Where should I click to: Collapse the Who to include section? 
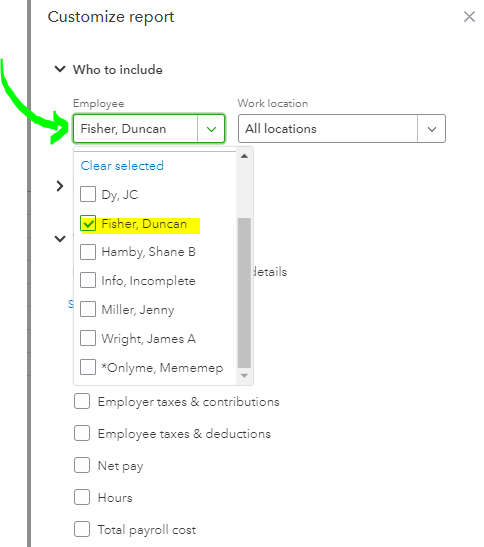60,69
